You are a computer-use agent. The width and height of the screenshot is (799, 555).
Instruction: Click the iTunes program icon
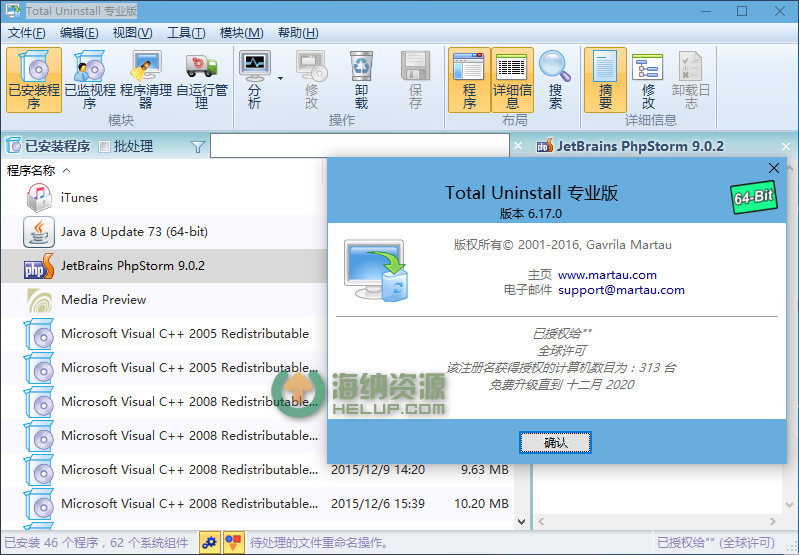39,198
